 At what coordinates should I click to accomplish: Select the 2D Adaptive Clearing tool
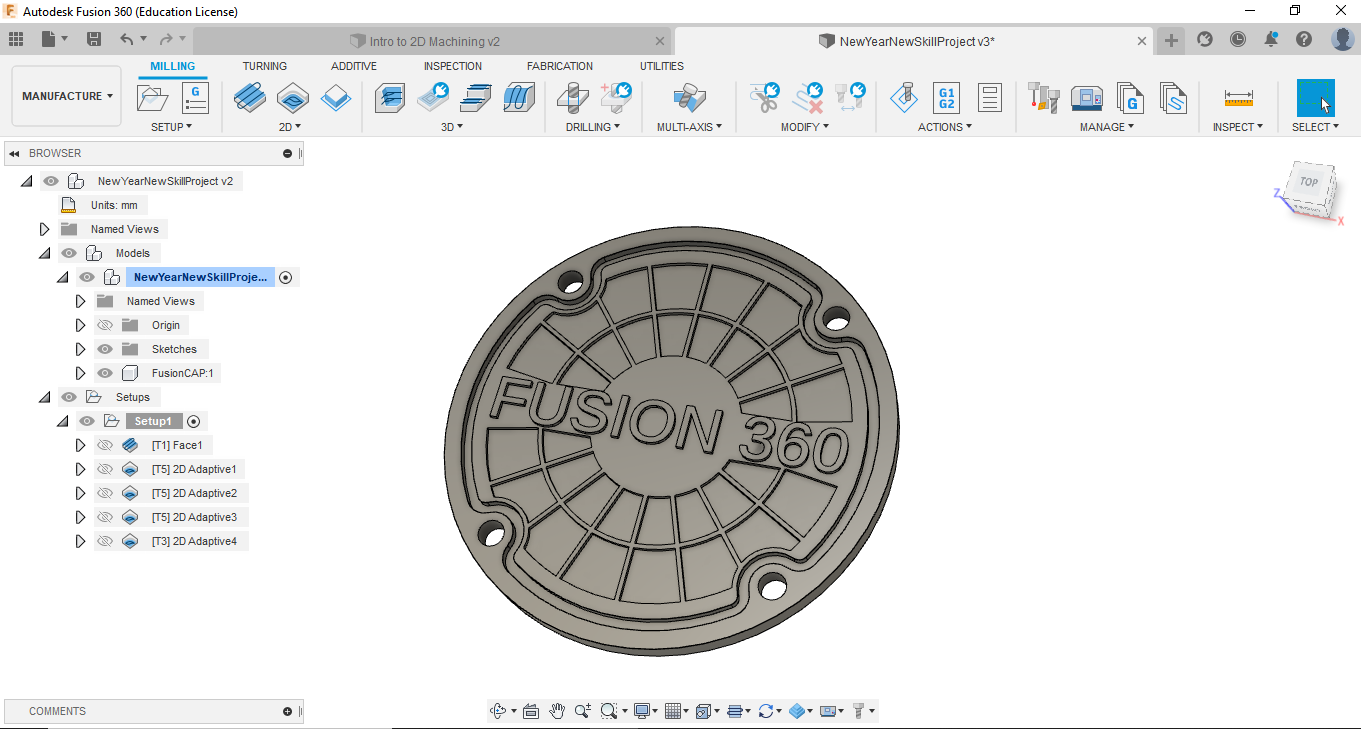292,98
